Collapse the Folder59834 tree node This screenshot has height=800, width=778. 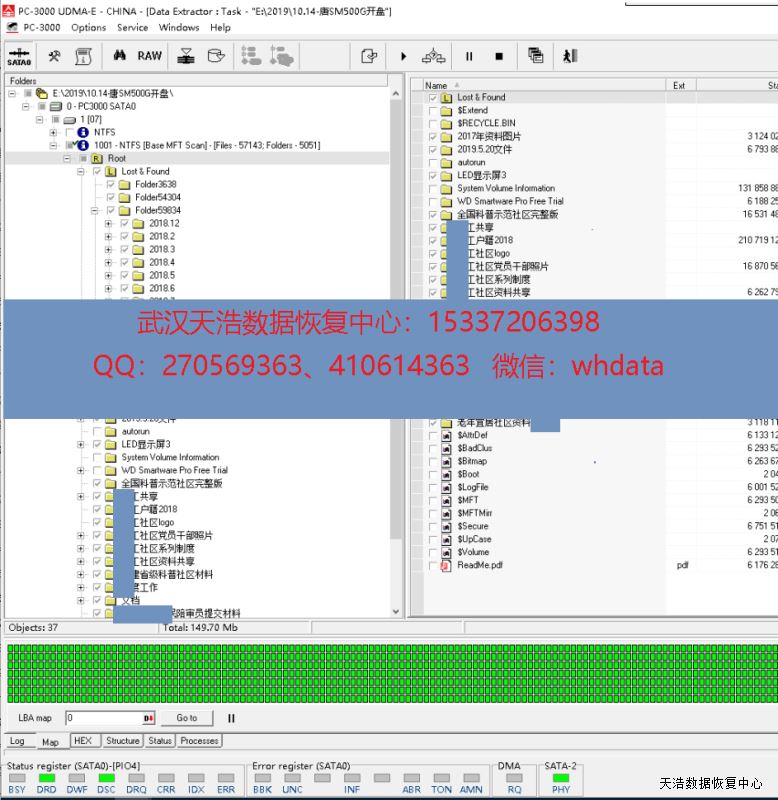click(x=95, y=211)
